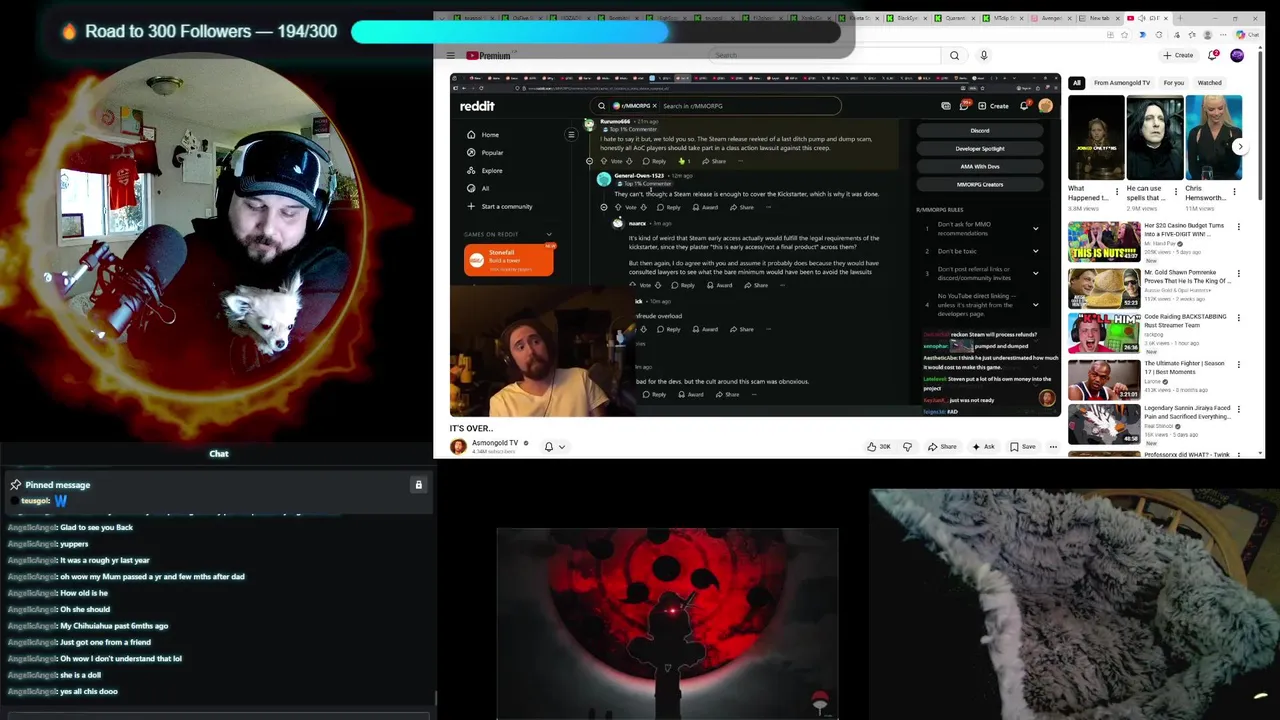Open the Ask button under the video
Viewport: 1280px width, 720px height.
click(984, 447)
